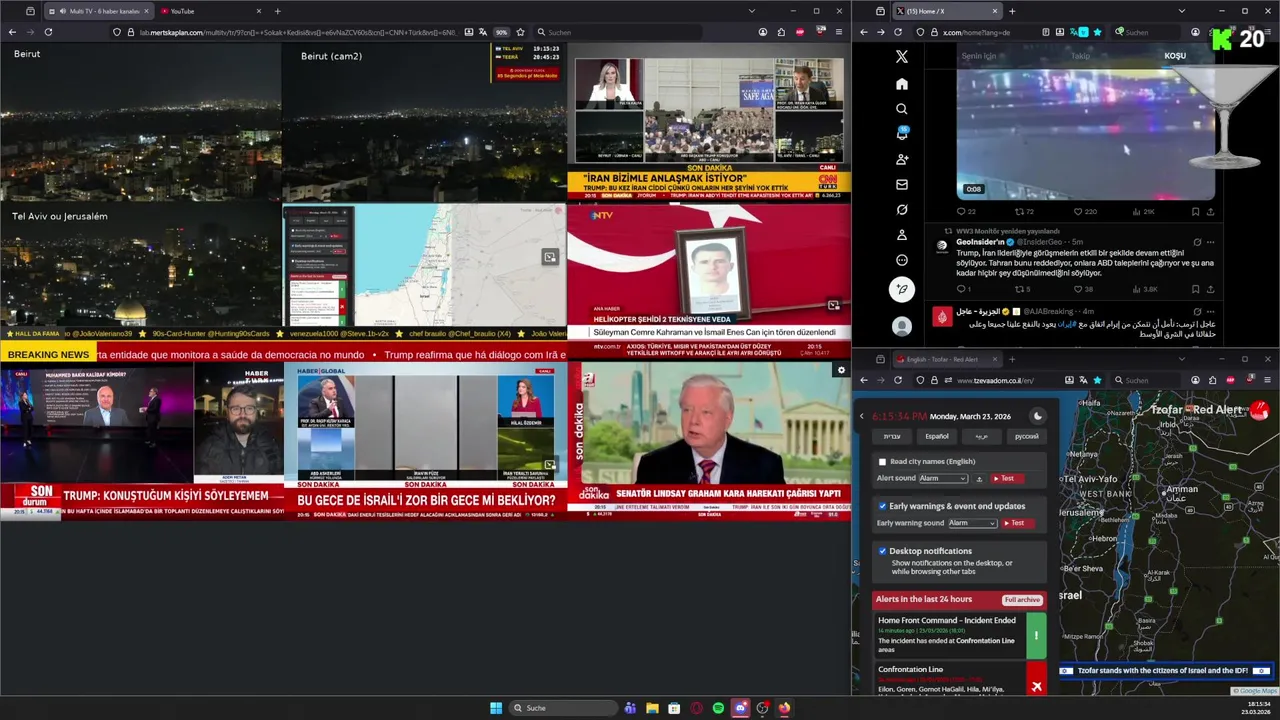Open Spotify from taskbar
1280x720 pixels.
(718, 708)
